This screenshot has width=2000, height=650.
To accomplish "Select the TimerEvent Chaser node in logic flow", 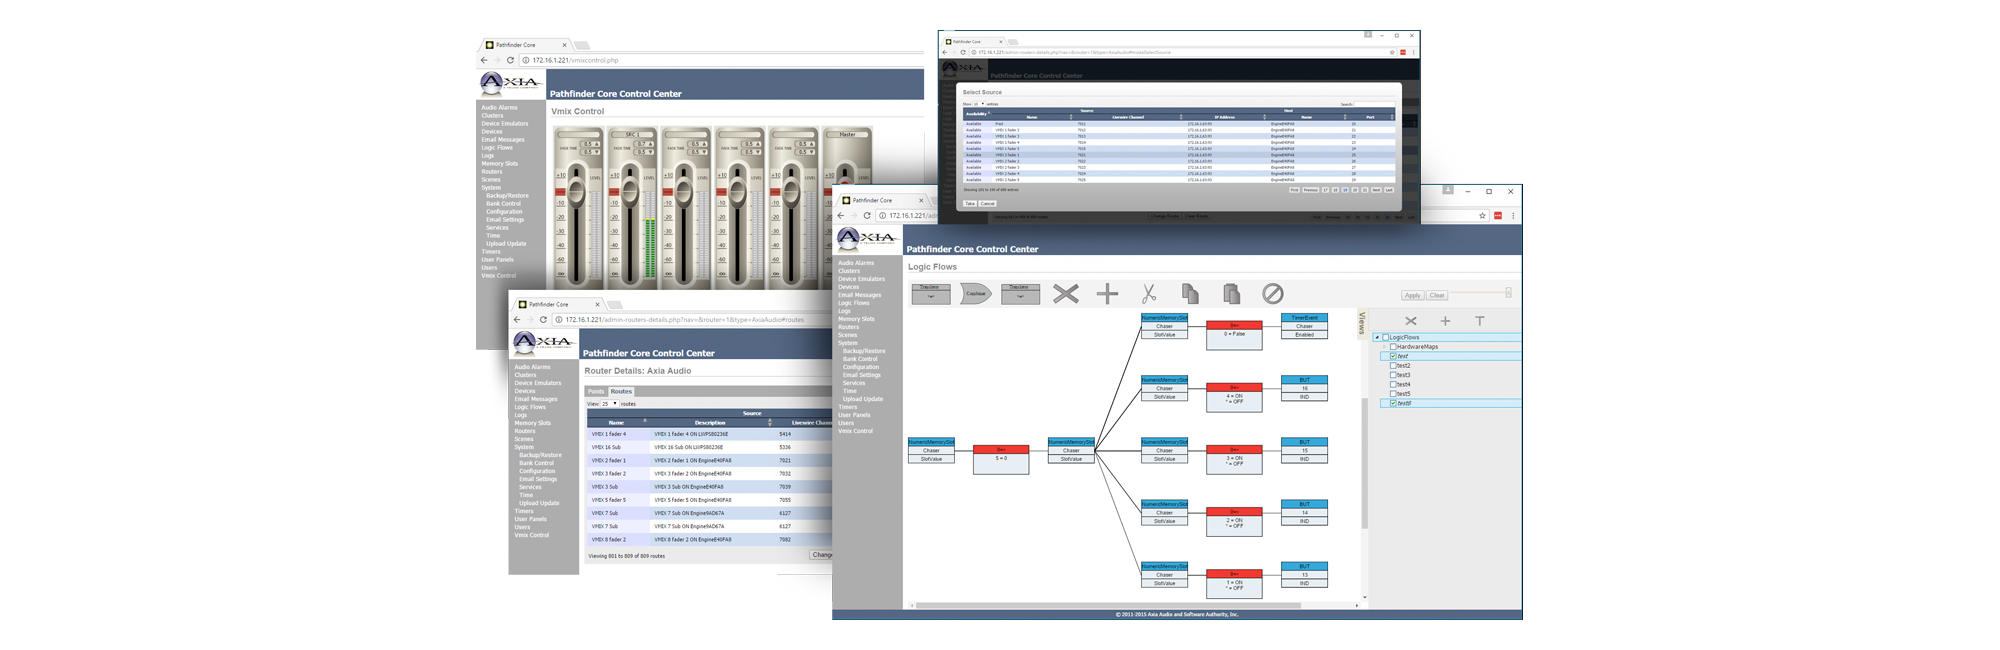I will pos(1304,326).
